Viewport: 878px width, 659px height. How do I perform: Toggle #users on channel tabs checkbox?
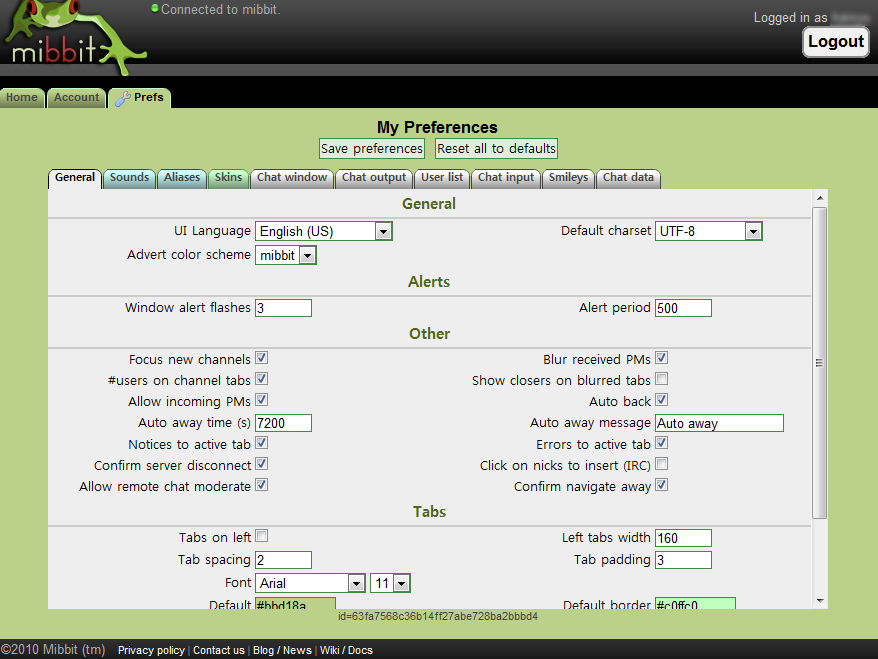[x=261, y=379]
